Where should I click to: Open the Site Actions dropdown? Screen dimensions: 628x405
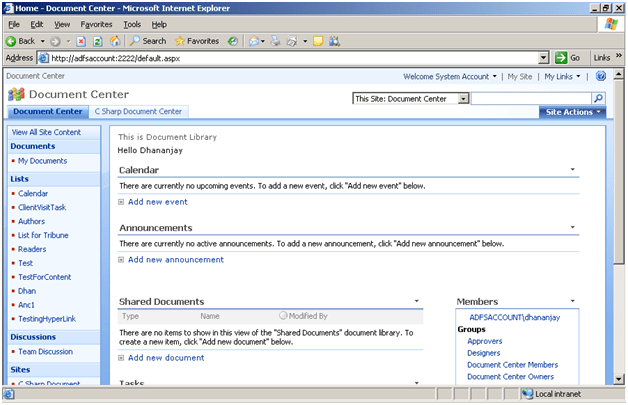(573, 112)
